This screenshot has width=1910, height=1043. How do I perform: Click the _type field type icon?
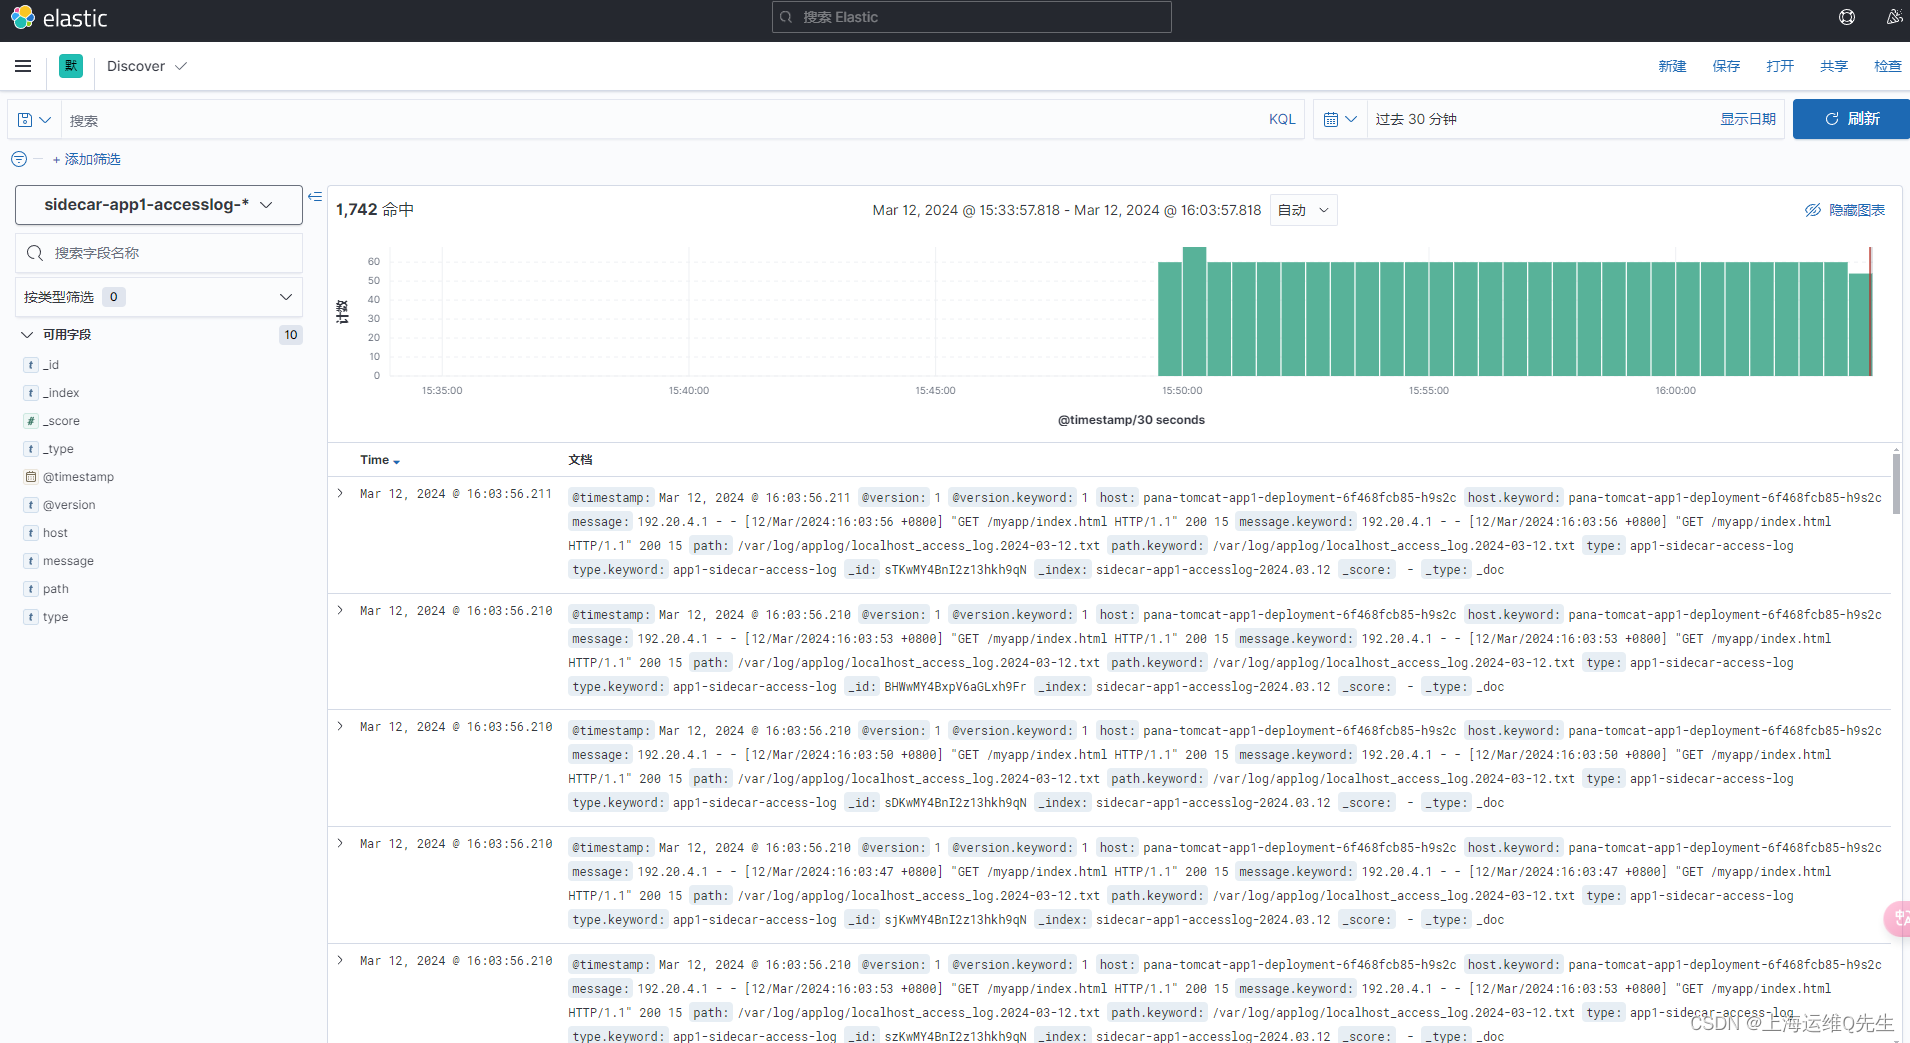(x=31, y=449)
